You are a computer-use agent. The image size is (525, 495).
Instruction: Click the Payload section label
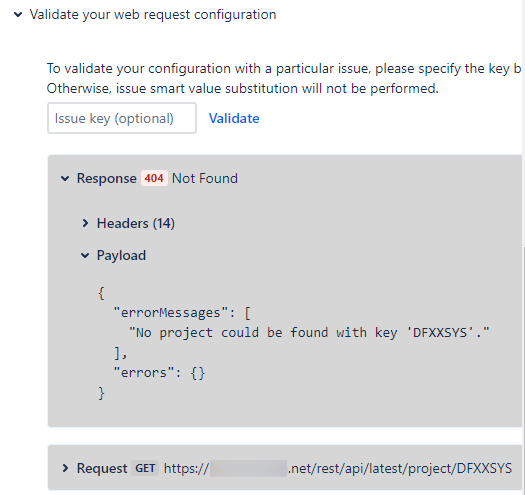(121, 255)
